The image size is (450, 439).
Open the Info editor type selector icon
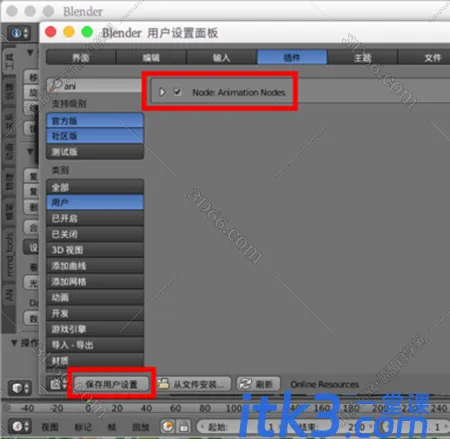[19, 33]
